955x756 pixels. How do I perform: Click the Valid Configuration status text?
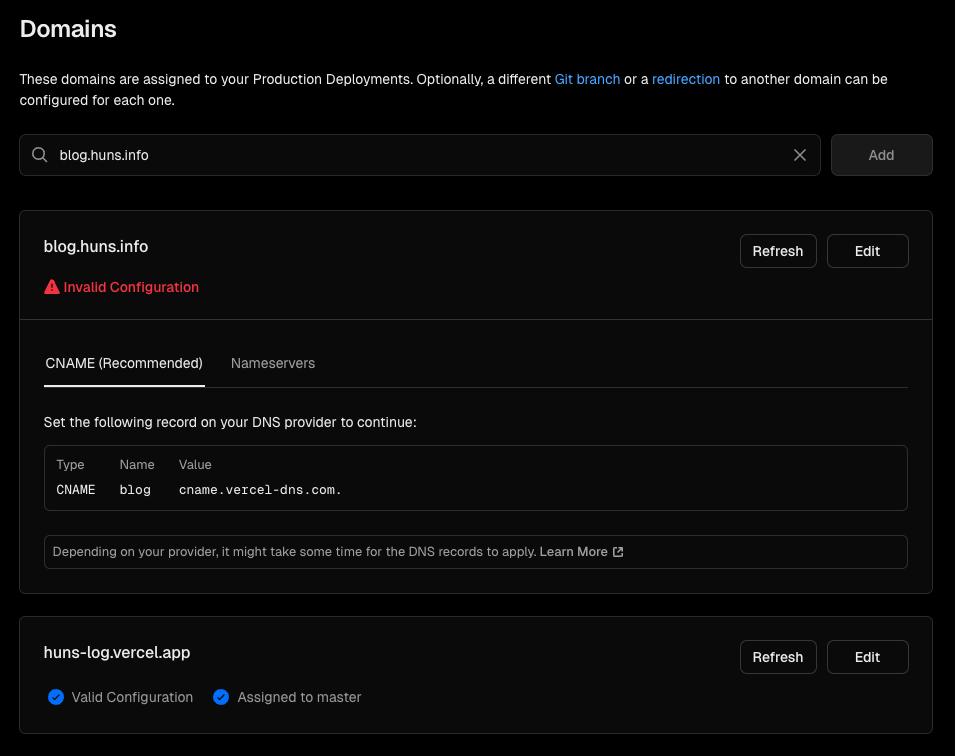point(132,697)
